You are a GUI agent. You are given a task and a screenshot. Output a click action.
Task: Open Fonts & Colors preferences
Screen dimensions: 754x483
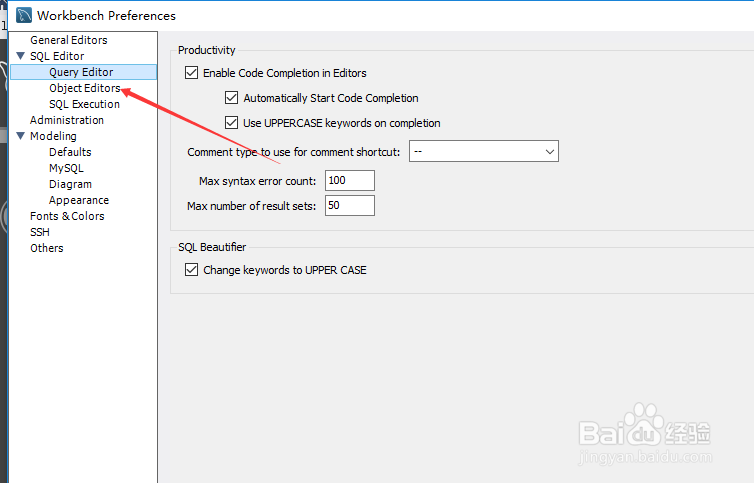point(67,216)
